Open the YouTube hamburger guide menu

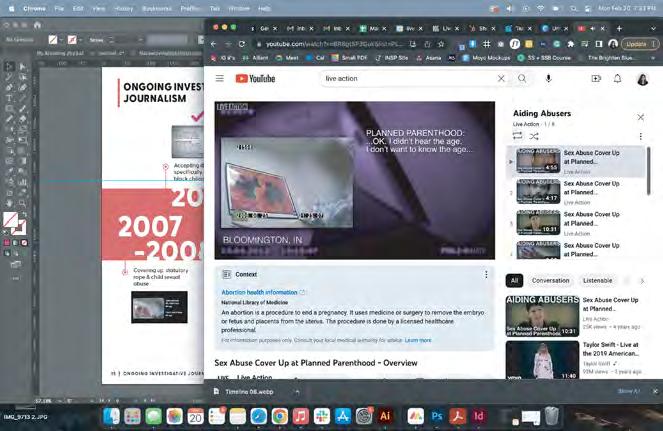(219, 78)
